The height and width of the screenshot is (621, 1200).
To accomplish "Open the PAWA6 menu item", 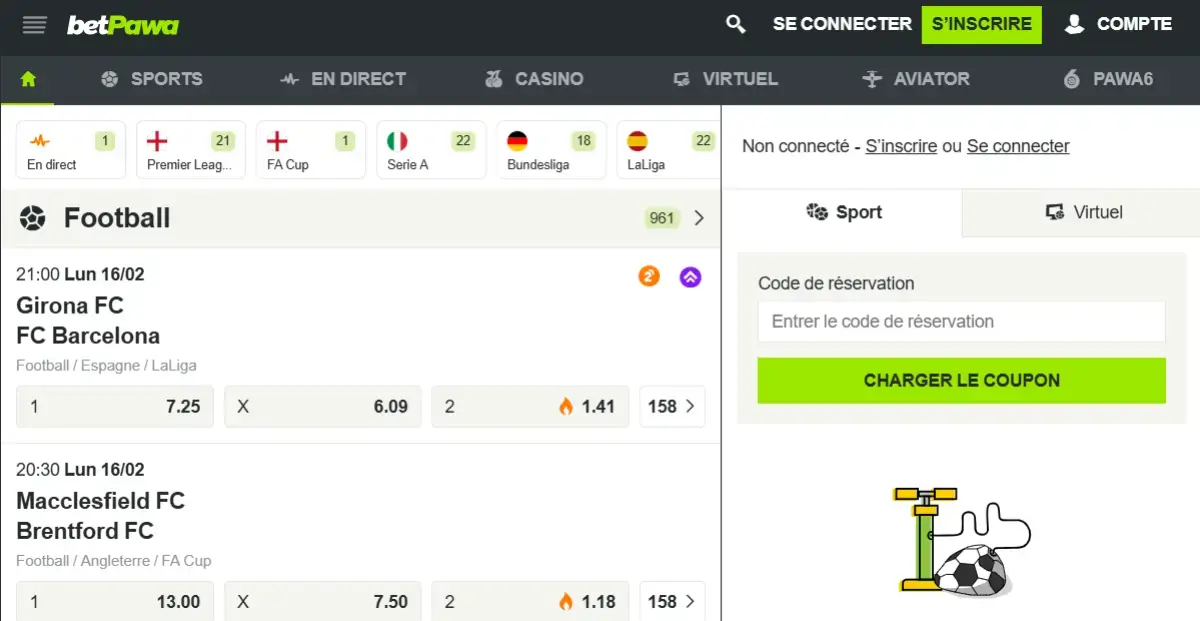I will [x=1110, y=79].
